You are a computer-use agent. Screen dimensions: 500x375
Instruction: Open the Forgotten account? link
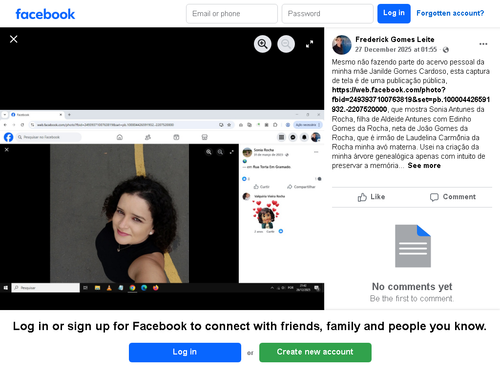click(450, 13)
